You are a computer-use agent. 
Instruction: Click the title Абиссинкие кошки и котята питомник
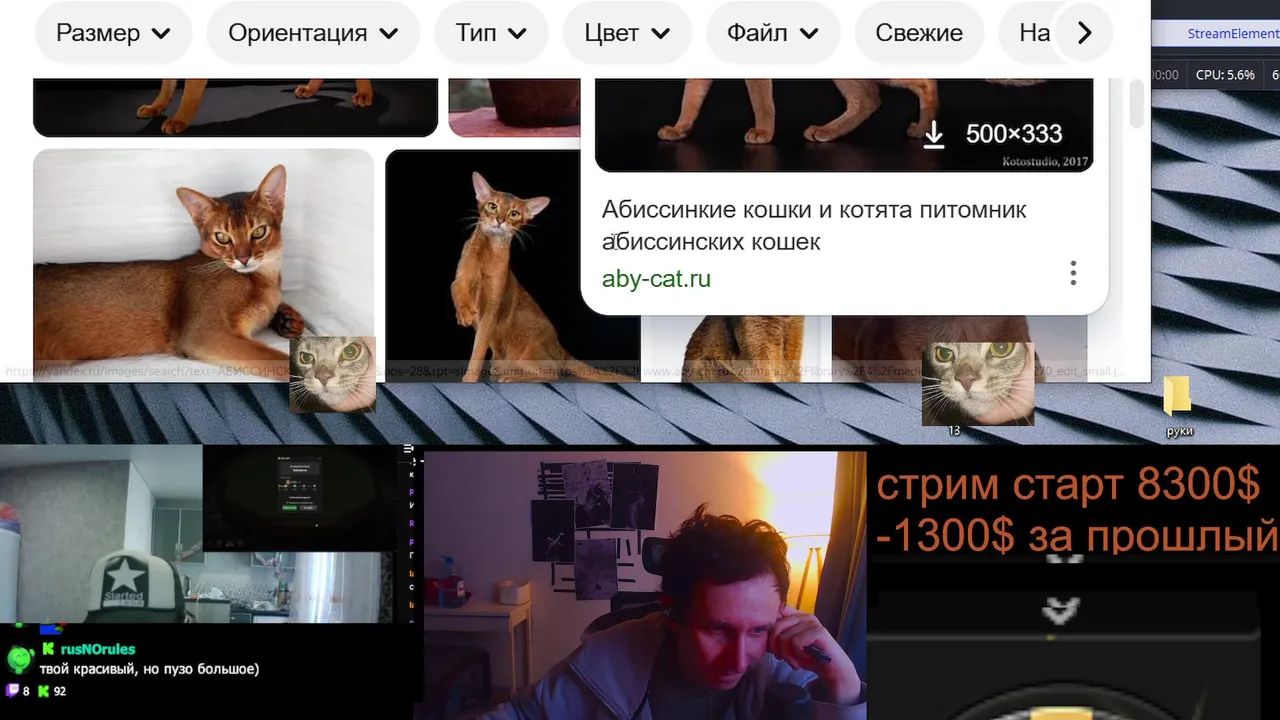coord(813,225)
